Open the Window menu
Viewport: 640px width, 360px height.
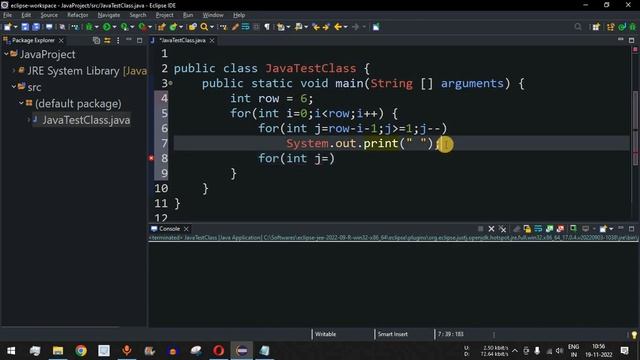tap(213, 15)
